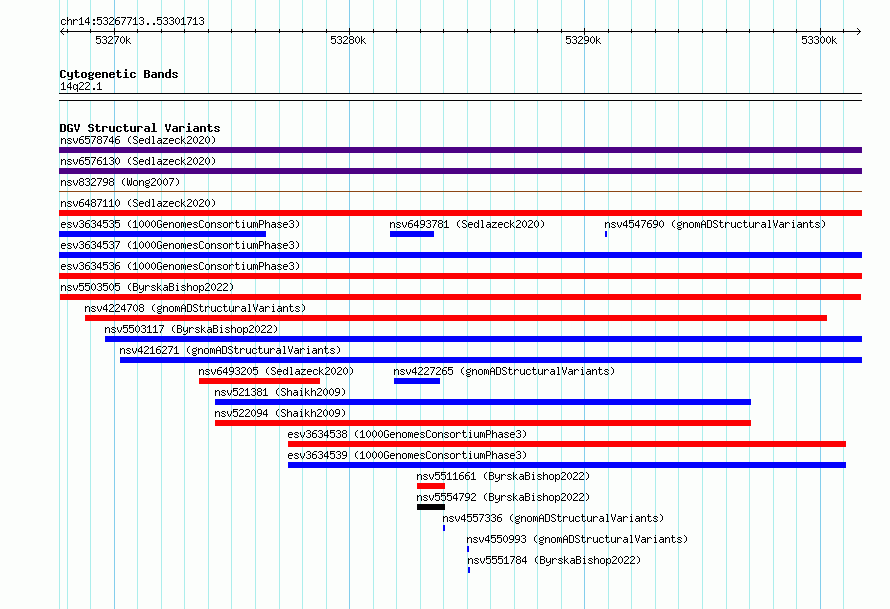The image size is (890, 609).
Task: Open esv3634537 variant label
Action: tap(180, 245)
